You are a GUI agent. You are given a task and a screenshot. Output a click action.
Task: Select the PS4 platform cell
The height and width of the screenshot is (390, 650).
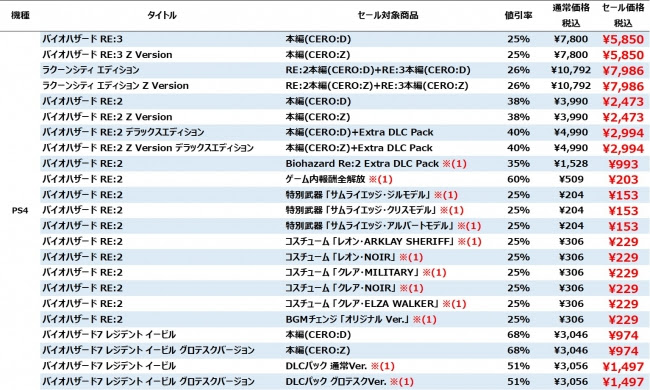coord(20,211)
